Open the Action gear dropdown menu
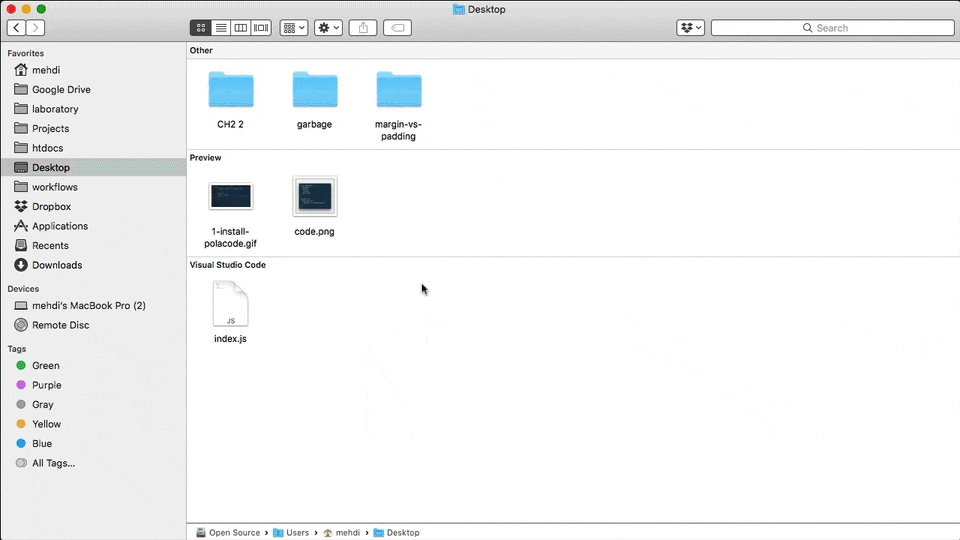Viewport: 960px width, 540px height. tap(328, 28)
